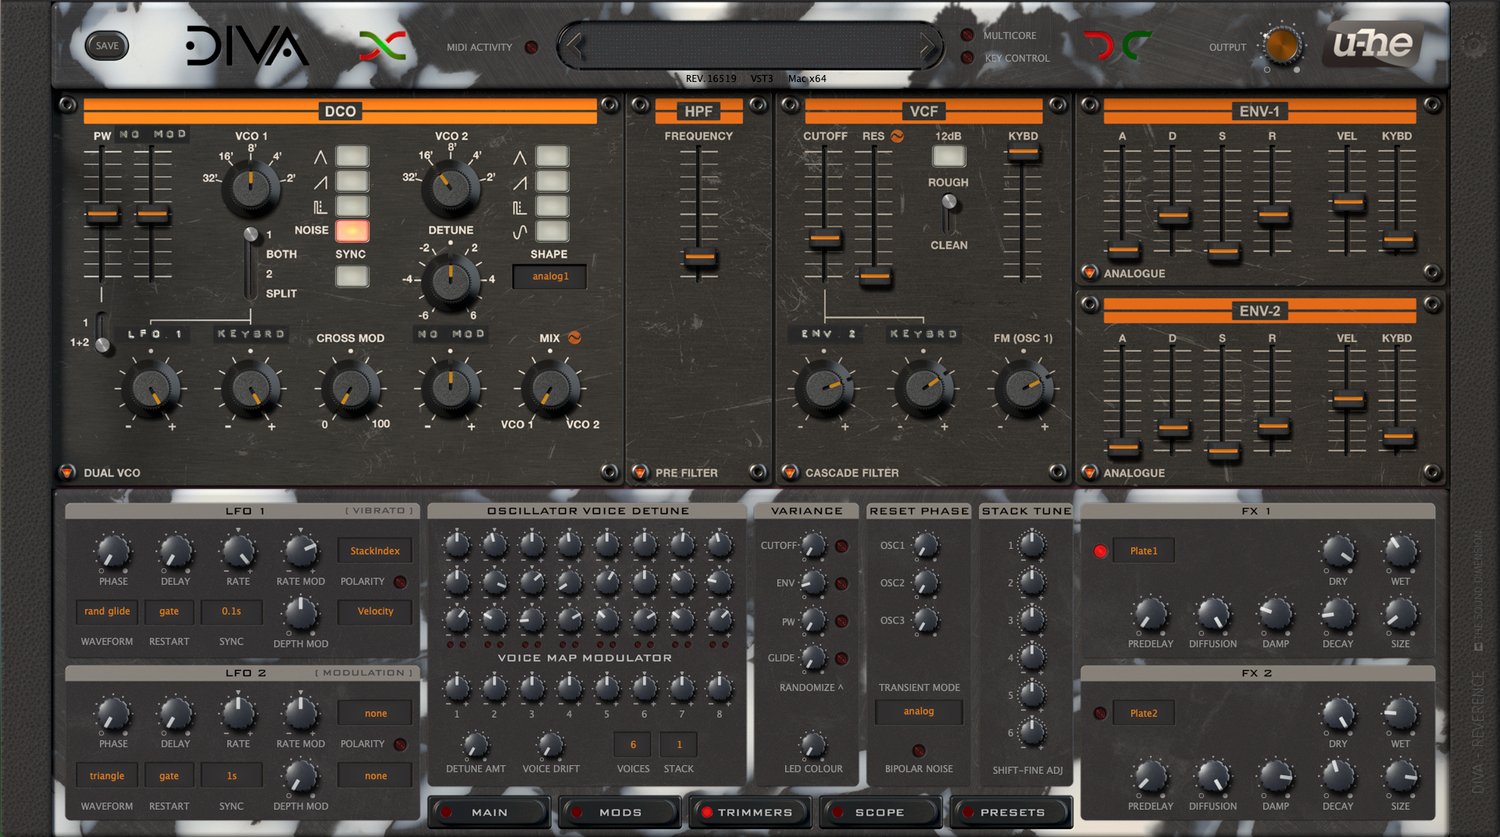The image size is (1500, 837).
Task: Open the CASCADE FILTER model menu
Action: pyautogui.click(x=789, y=472)
